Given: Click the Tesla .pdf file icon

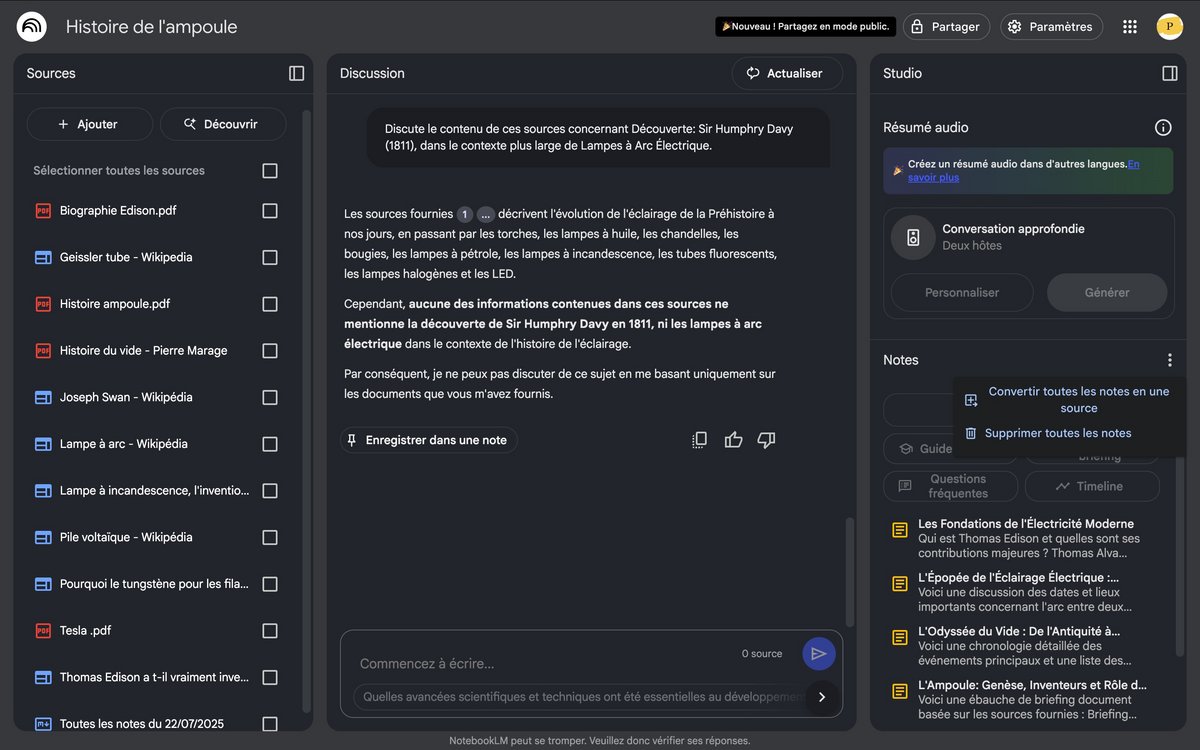Looking at the screenshot, I should 43,631.
